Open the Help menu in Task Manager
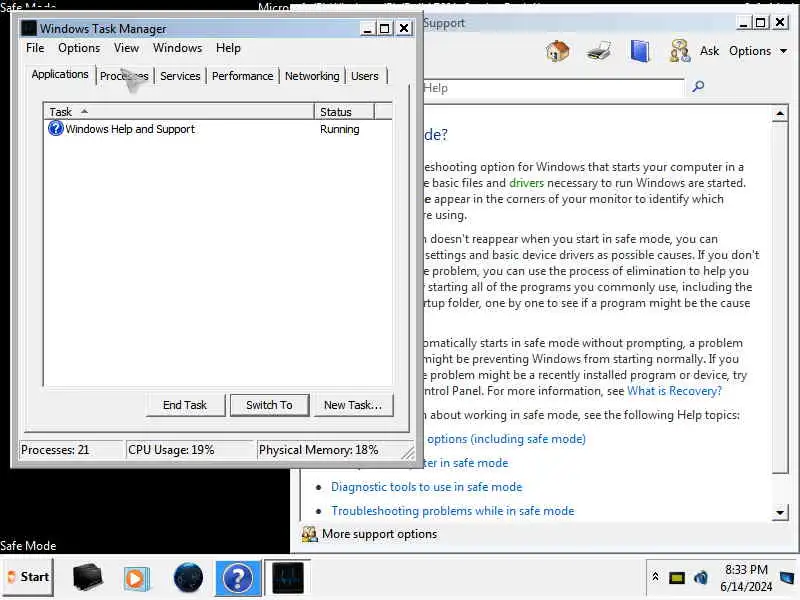The height and width of the screenshot is (600, 800). [228, 48]
